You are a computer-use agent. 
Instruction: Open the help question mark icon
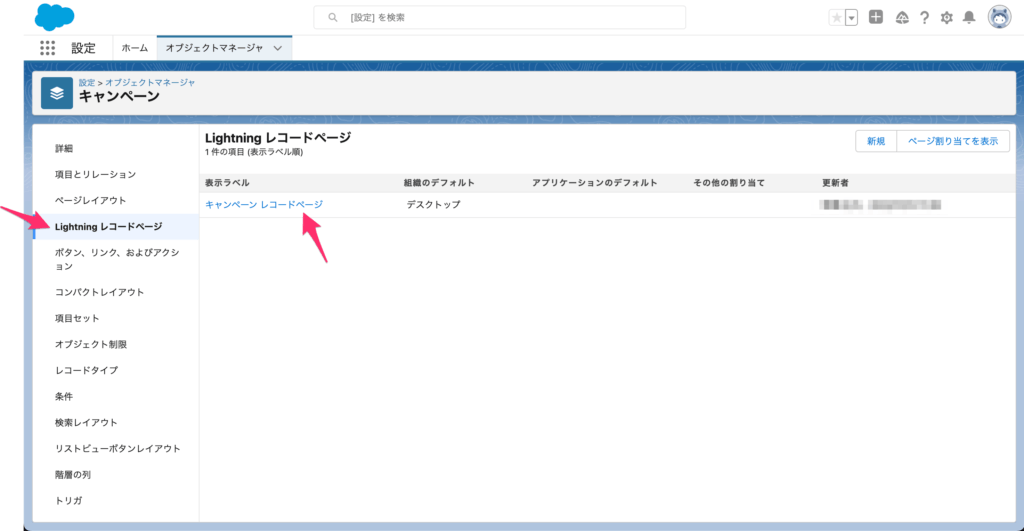coord(924,18)
